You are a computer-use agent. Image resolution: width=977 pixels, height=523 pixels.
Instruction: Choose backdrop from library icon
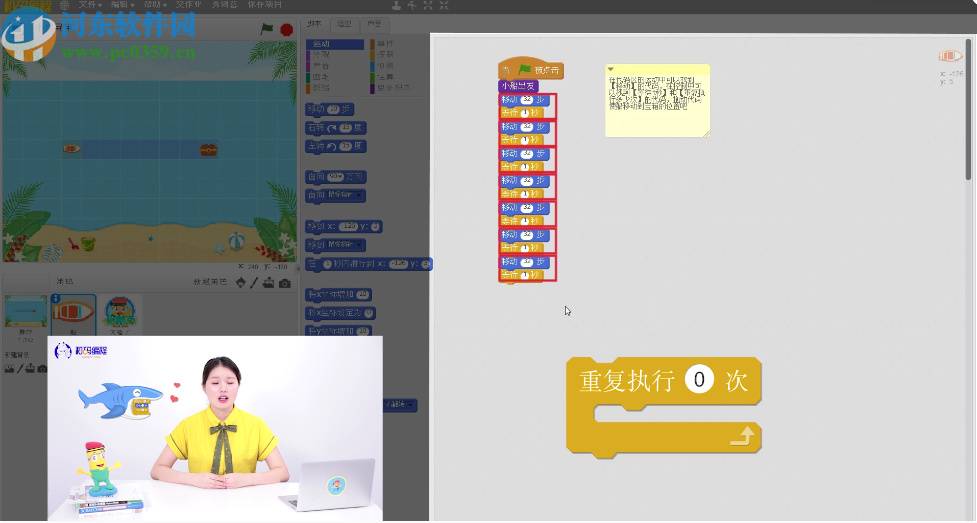9,369
